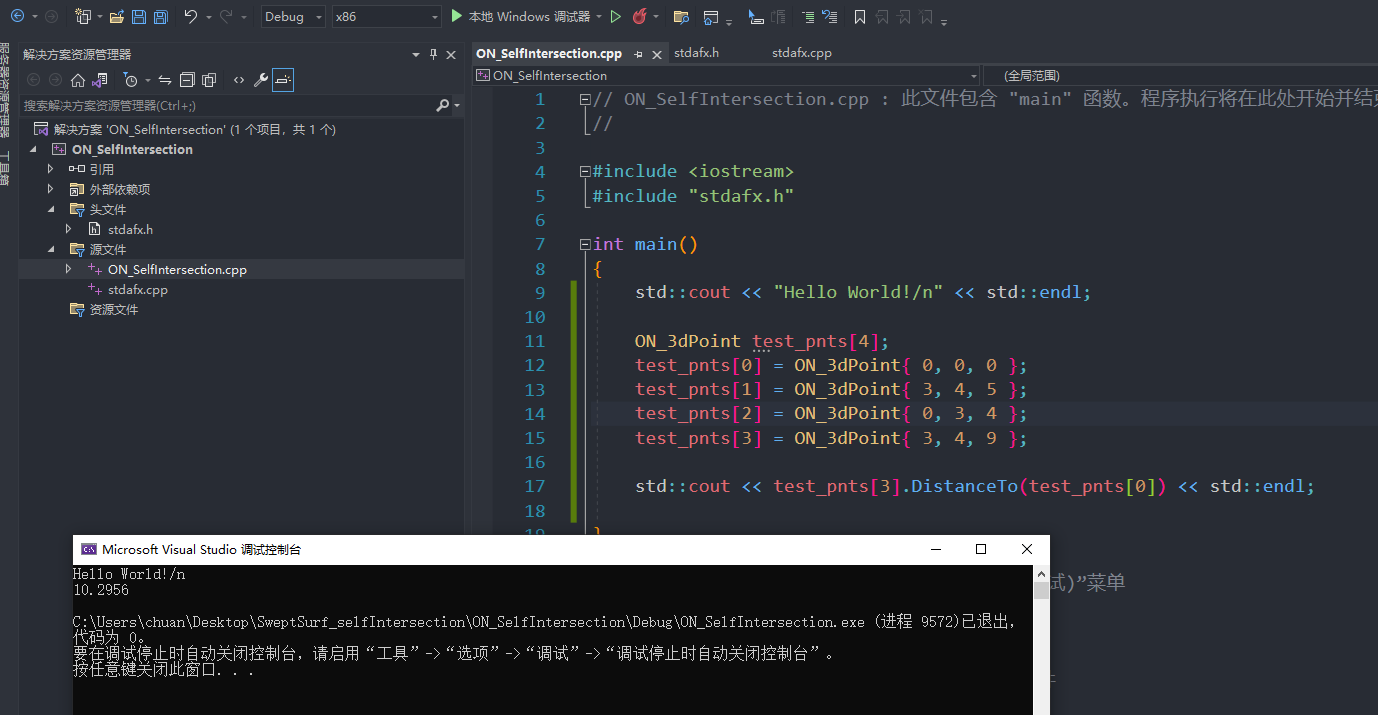Click the Open File folder icon
Viewport: 1378px width, 715px height.
116,16
